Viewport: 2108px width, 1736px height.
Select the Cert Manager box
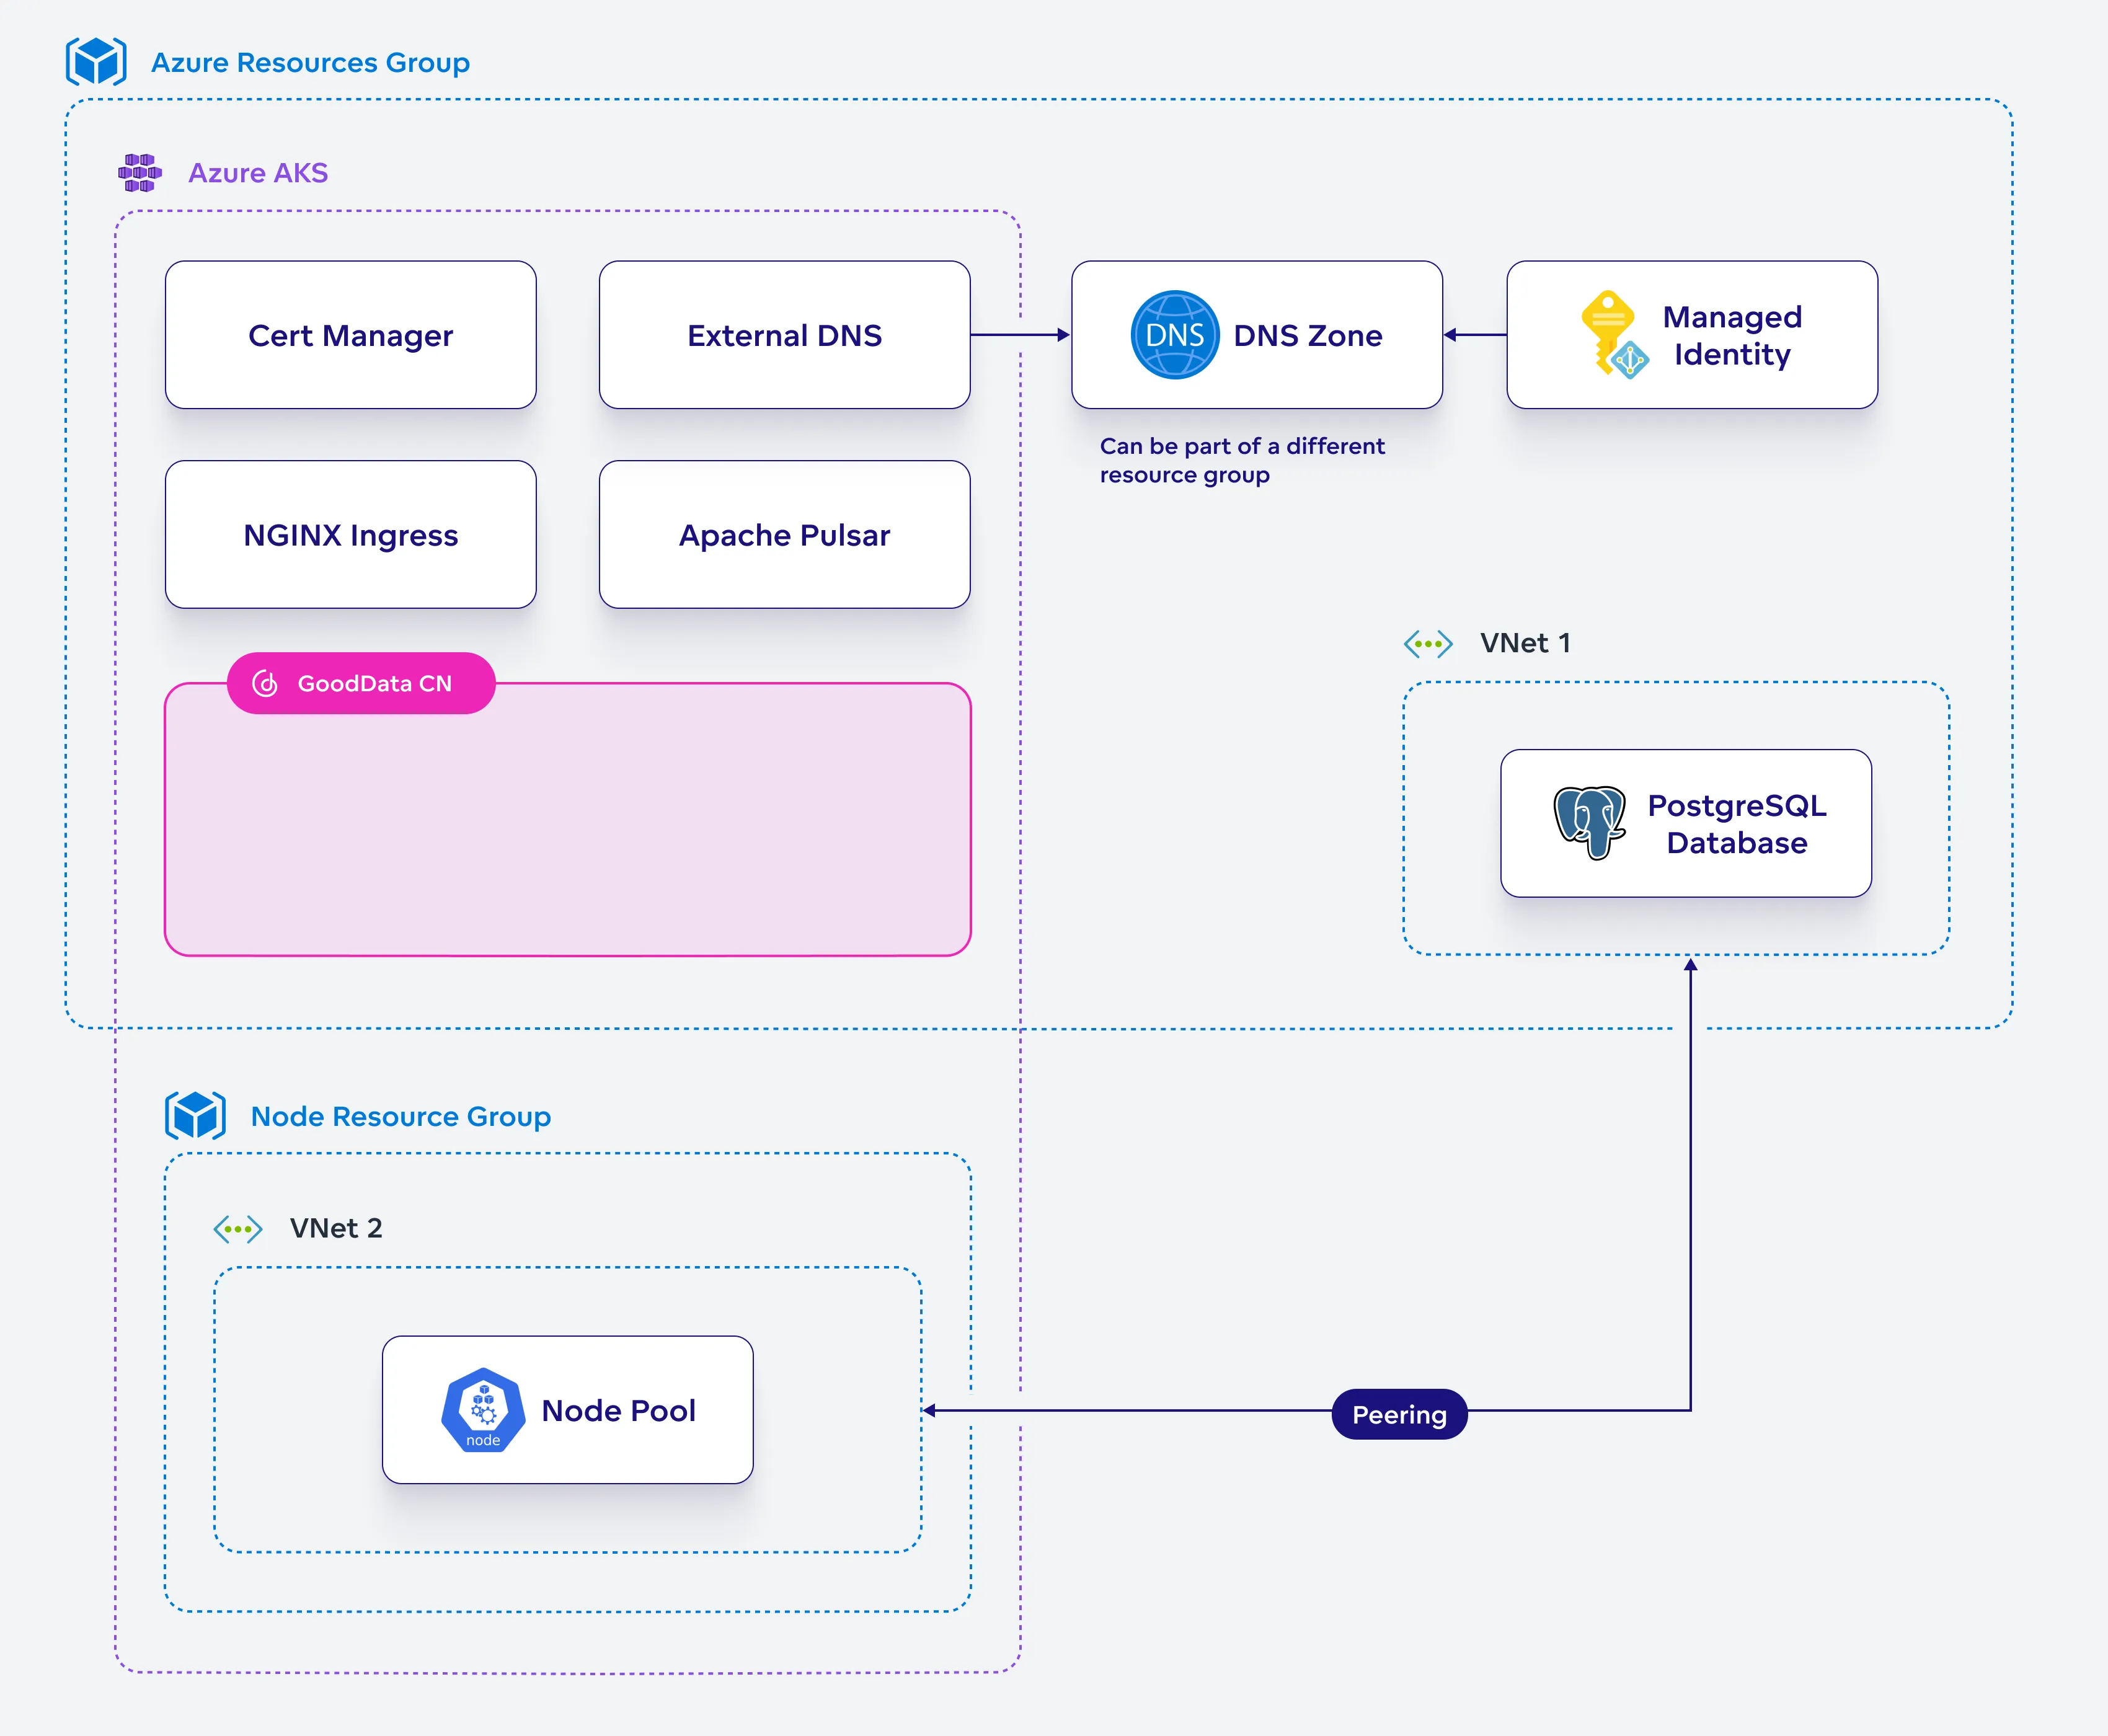[351, 335]
